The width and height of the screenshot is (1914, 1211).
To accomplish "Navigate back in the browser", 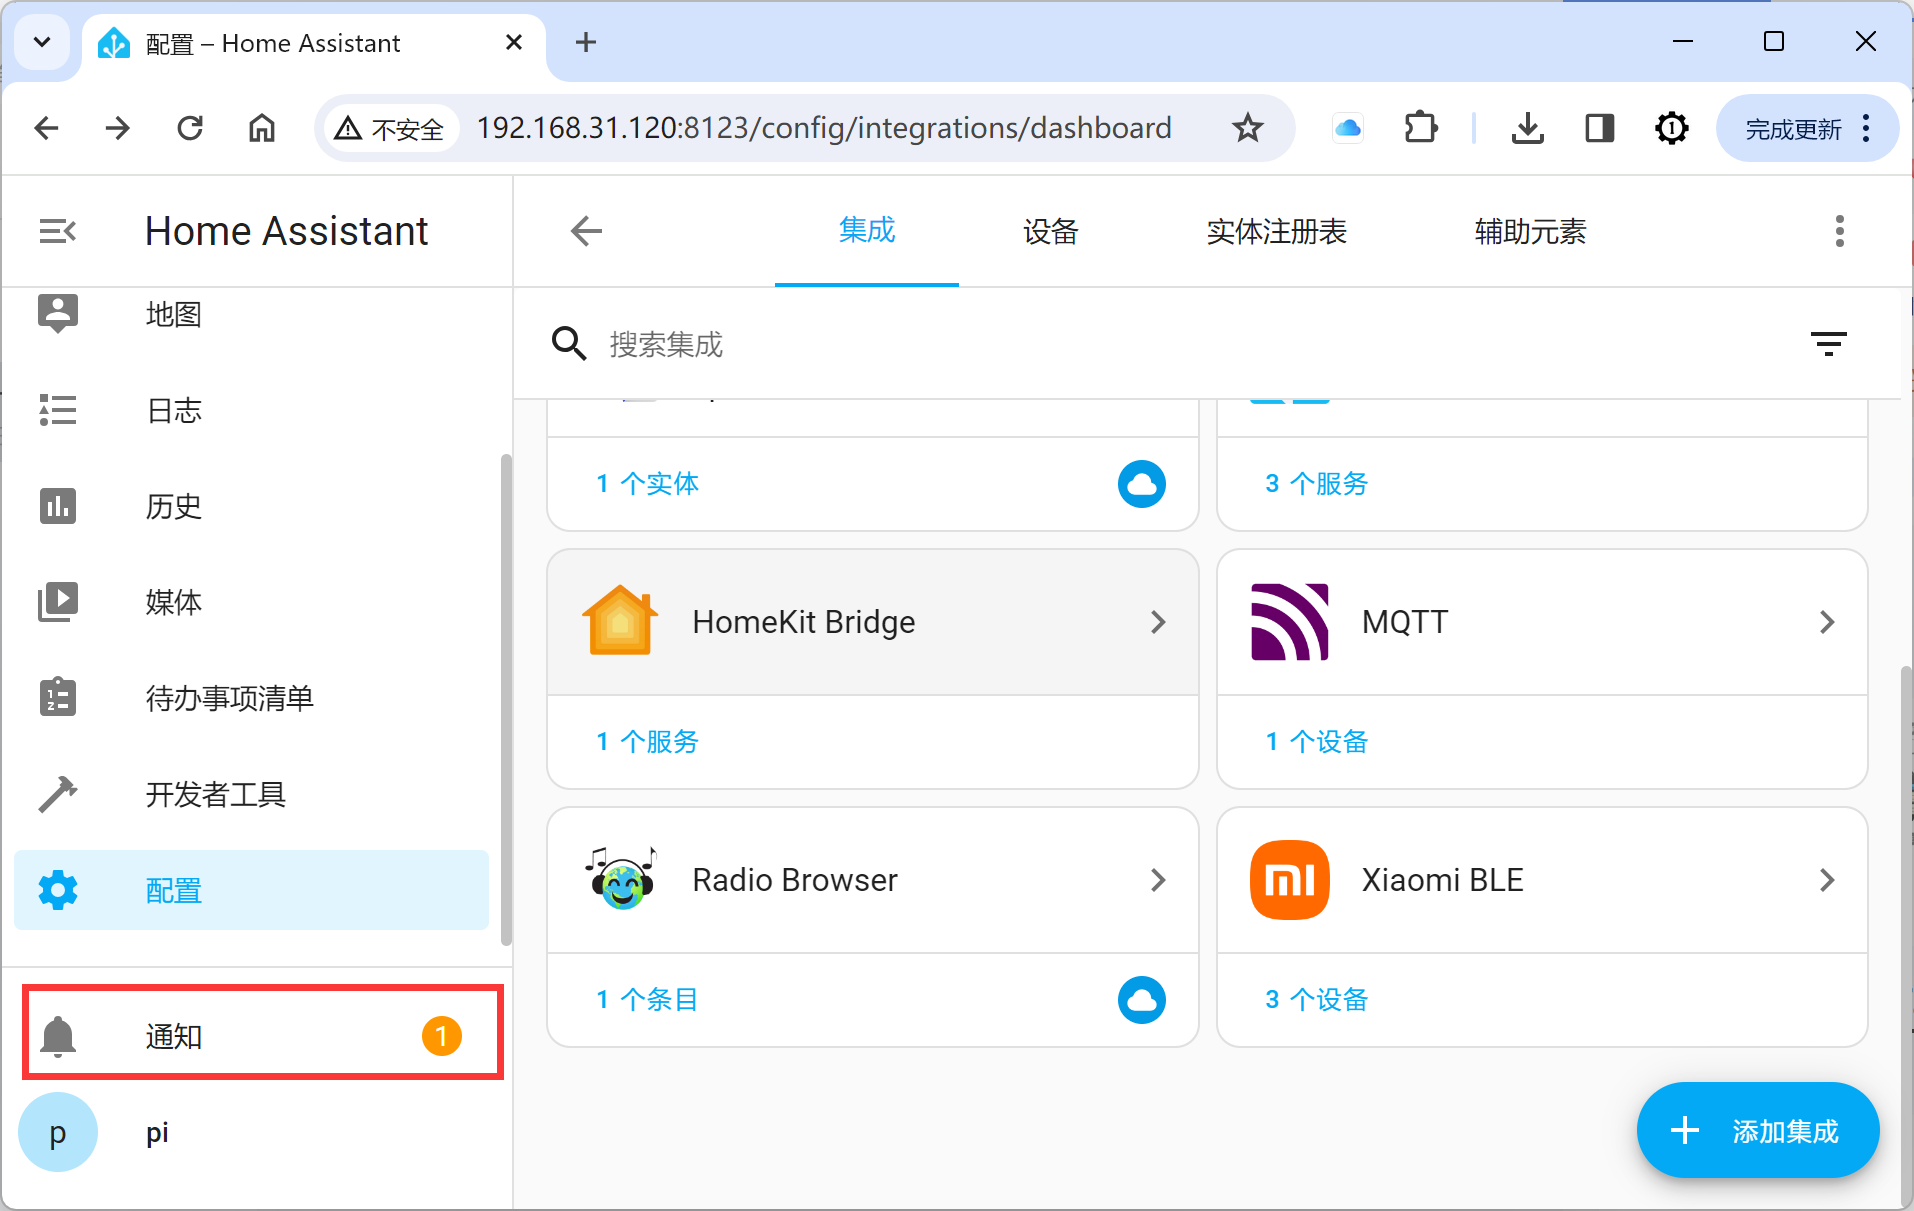I will tap(46, 128).
